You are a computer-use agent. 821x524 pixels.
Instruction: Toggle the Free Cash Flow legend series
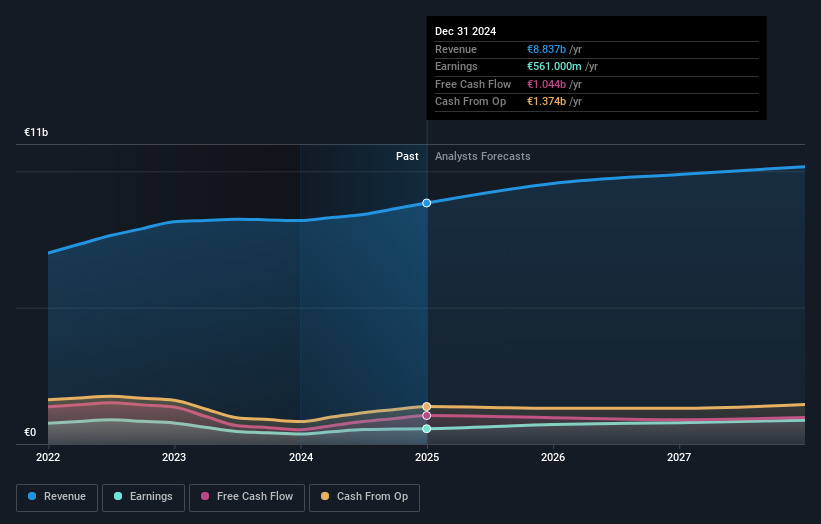coord(247,497)
